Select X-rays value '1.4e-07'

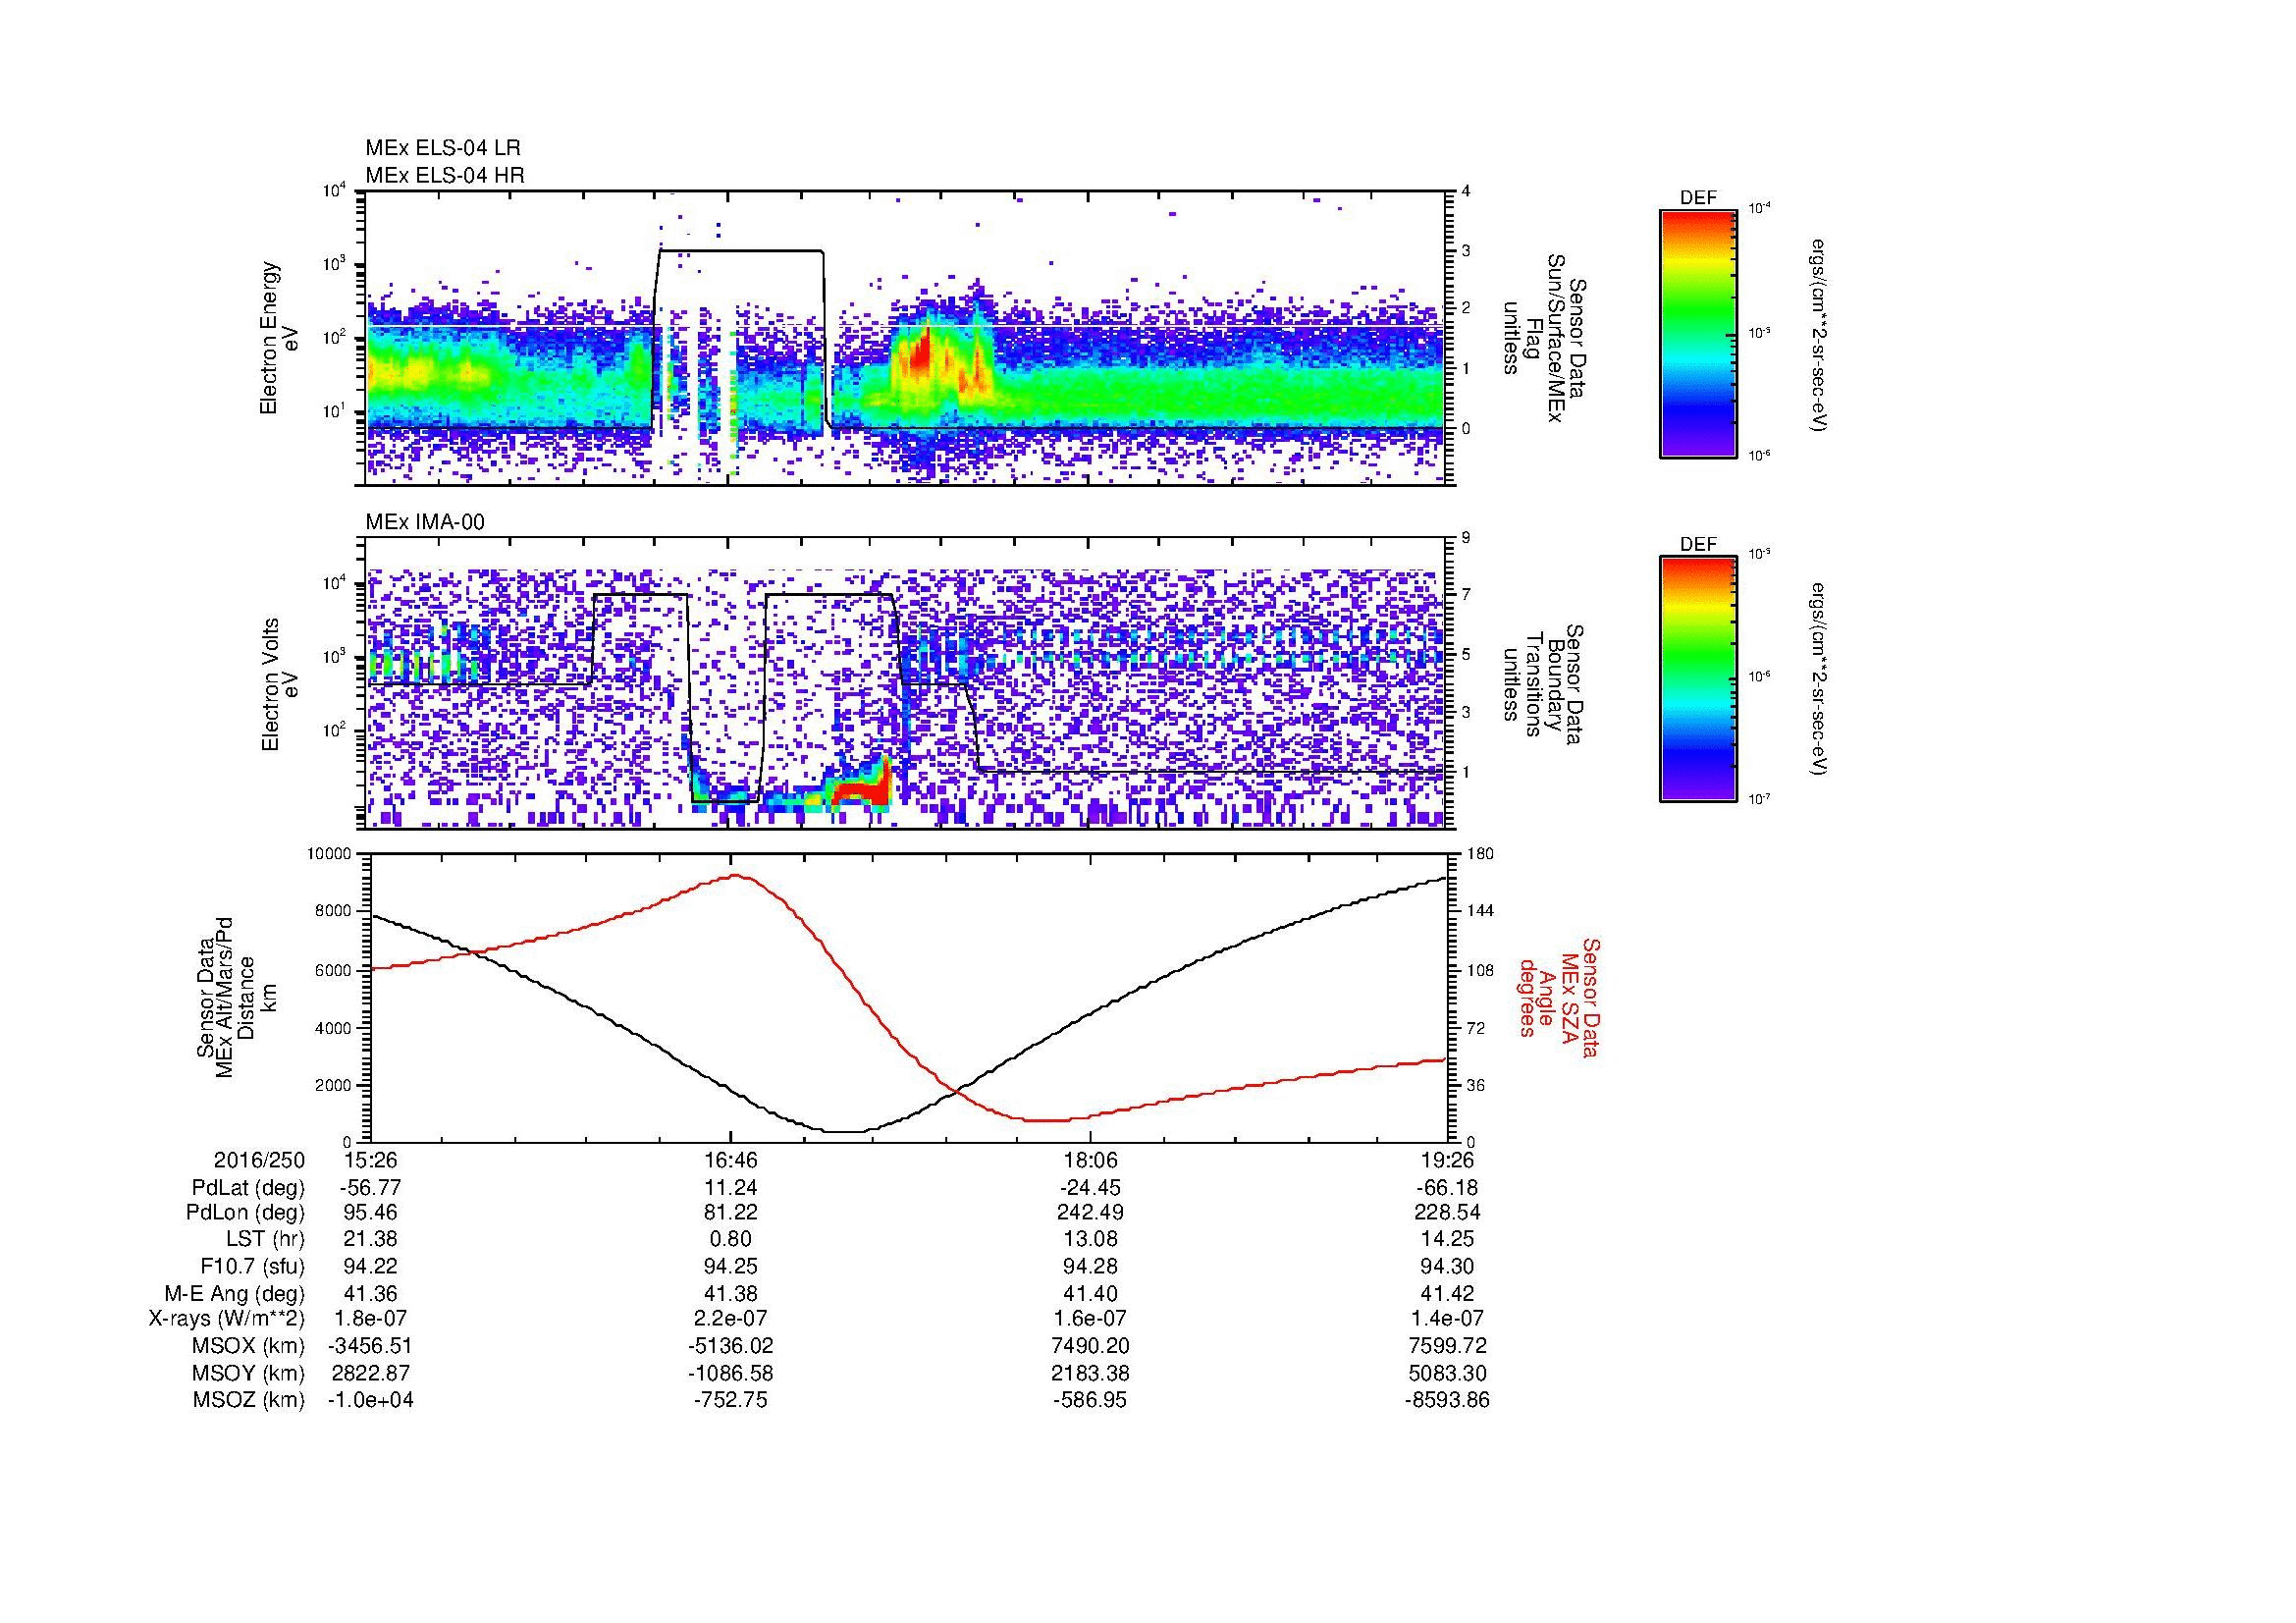click(1447, 1319)
